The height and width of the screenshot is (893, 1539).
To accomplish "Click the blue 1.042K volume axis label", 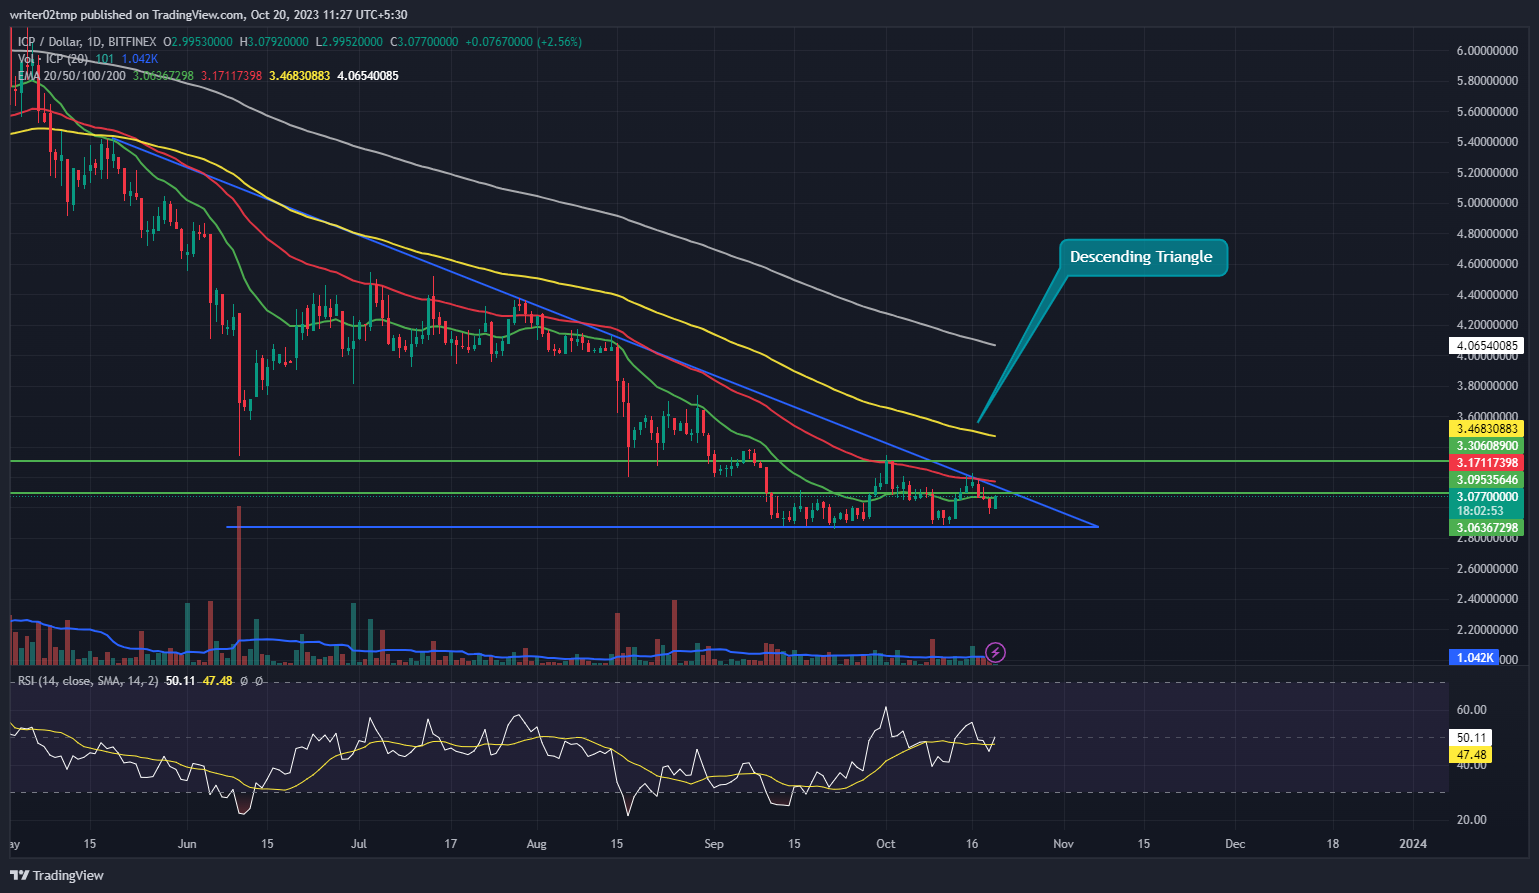I will pos(1474,658).
